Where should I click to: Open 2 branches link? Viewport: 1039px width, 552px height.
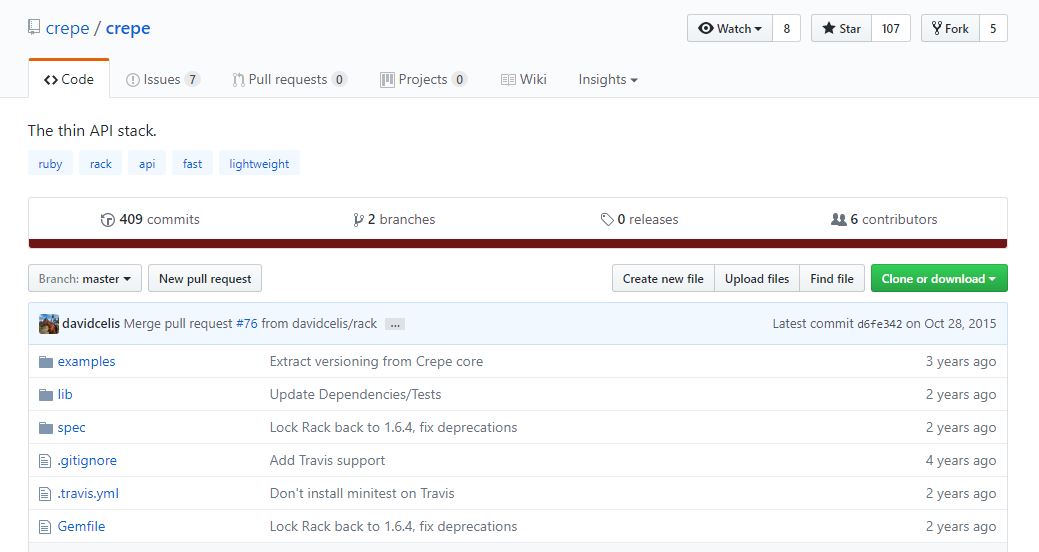395,219
